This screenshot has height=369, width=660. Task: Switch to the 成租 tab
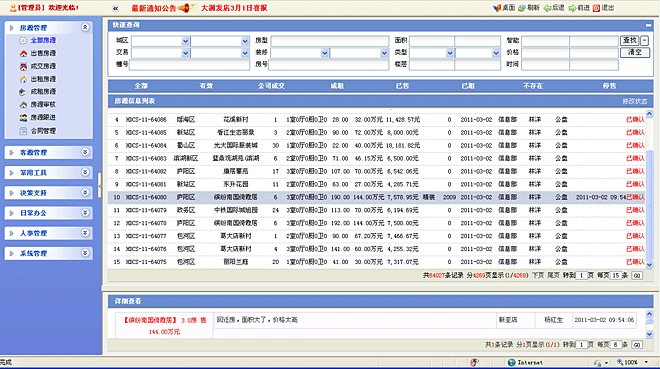(x=337, y=86)
